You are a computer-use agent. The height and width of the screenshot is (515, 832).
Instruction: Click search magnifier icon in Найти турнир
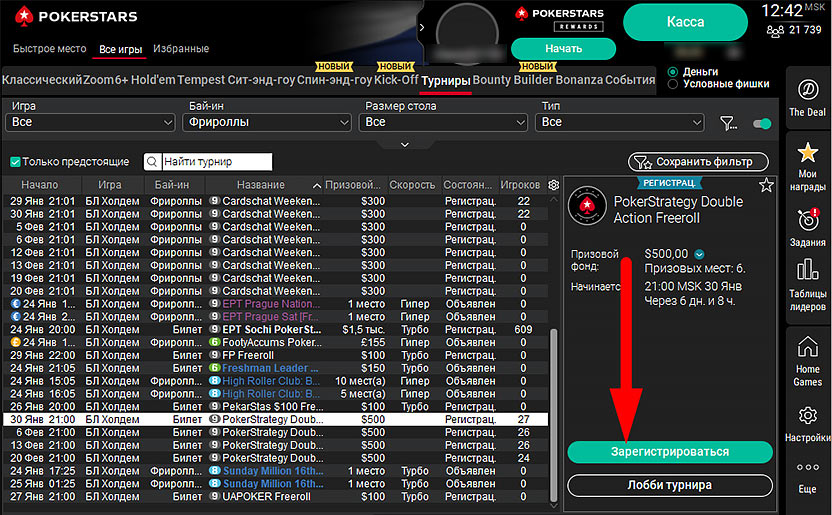tap(152, 162)
